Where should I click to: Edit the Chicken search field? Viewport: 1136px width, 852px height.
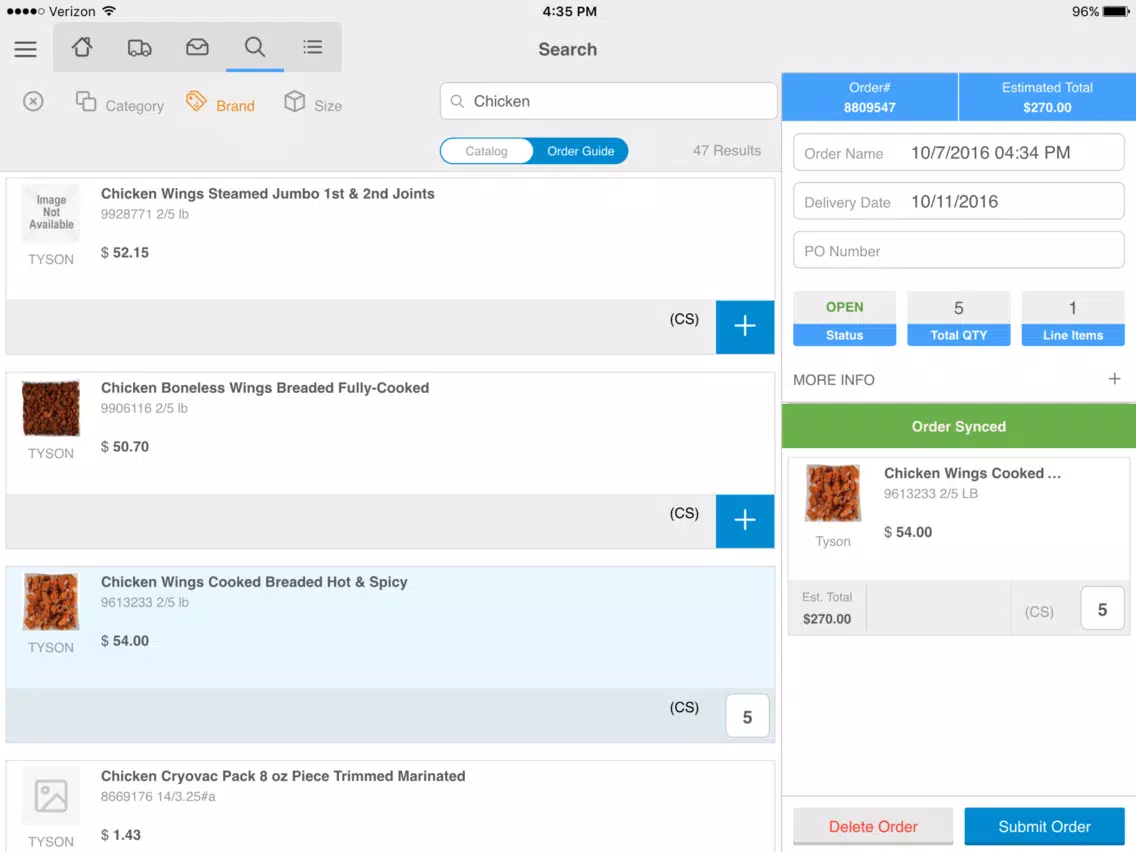[609, 101]
